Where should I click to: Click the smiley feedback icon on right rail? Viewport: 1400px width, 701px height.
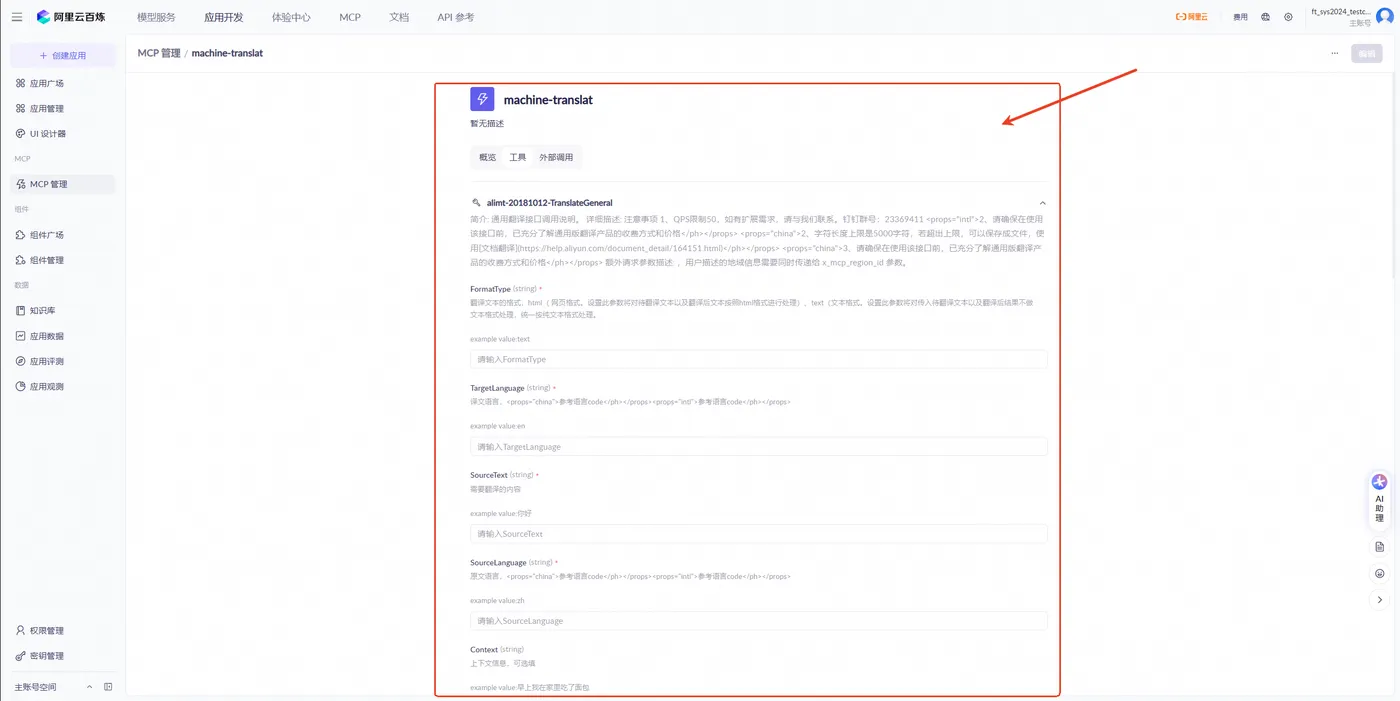1380,574
